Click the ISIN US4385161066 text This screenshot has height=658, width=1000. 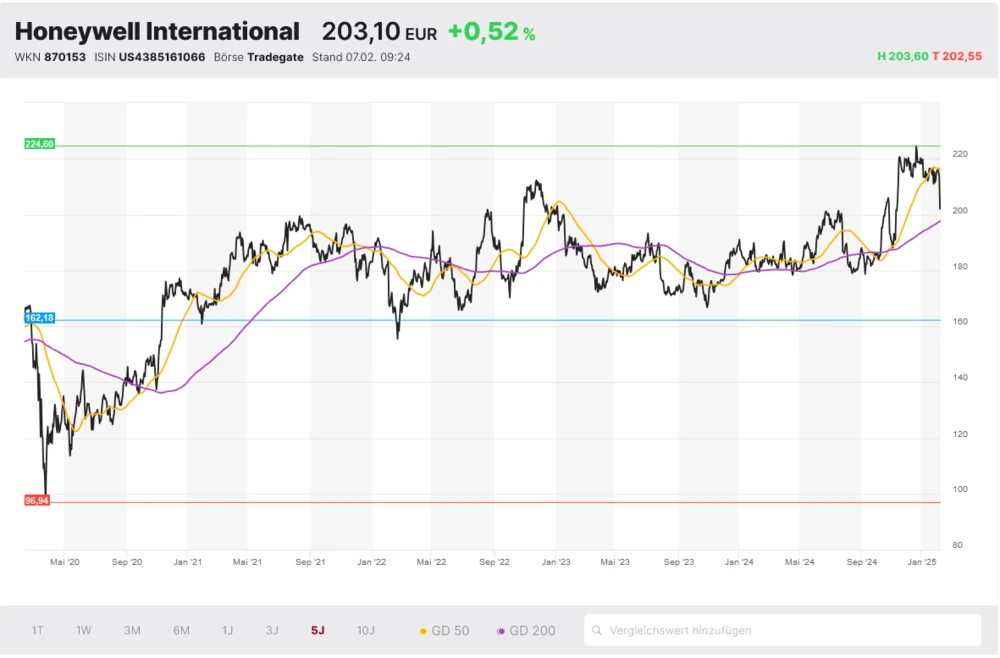pos(150,57)
